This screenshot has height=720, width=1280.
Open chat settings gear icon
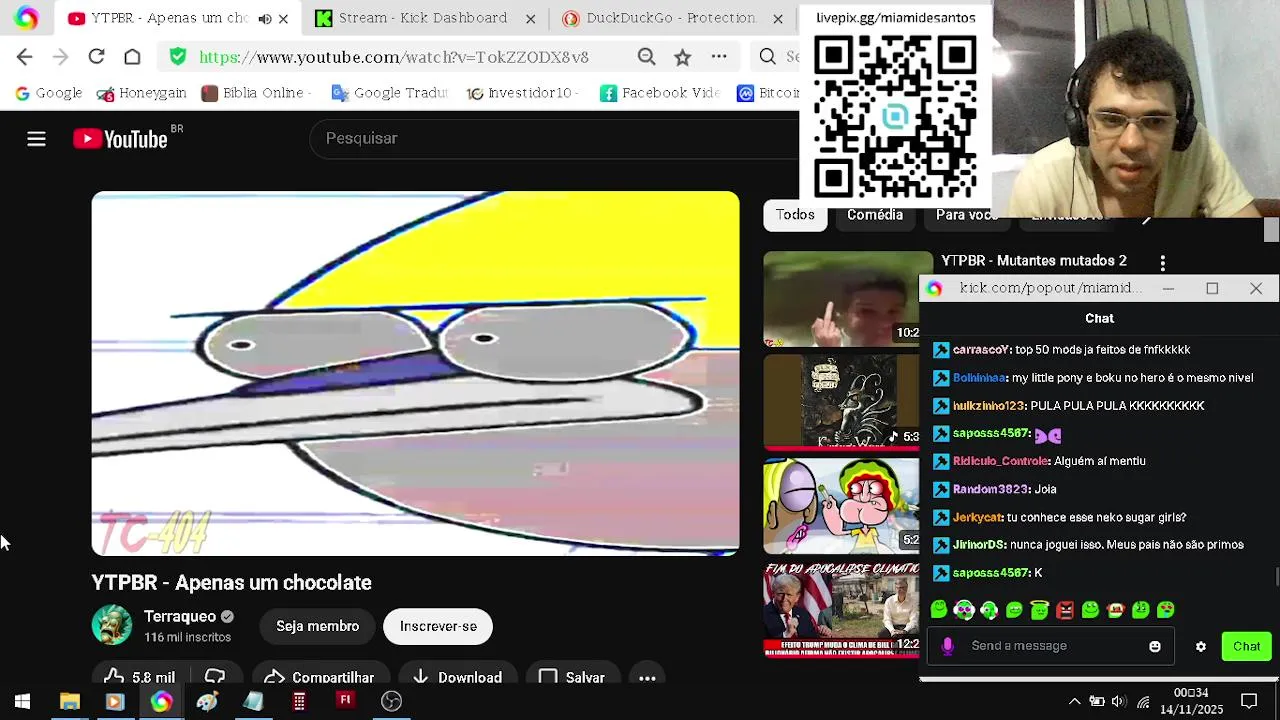click(1200, 646)
